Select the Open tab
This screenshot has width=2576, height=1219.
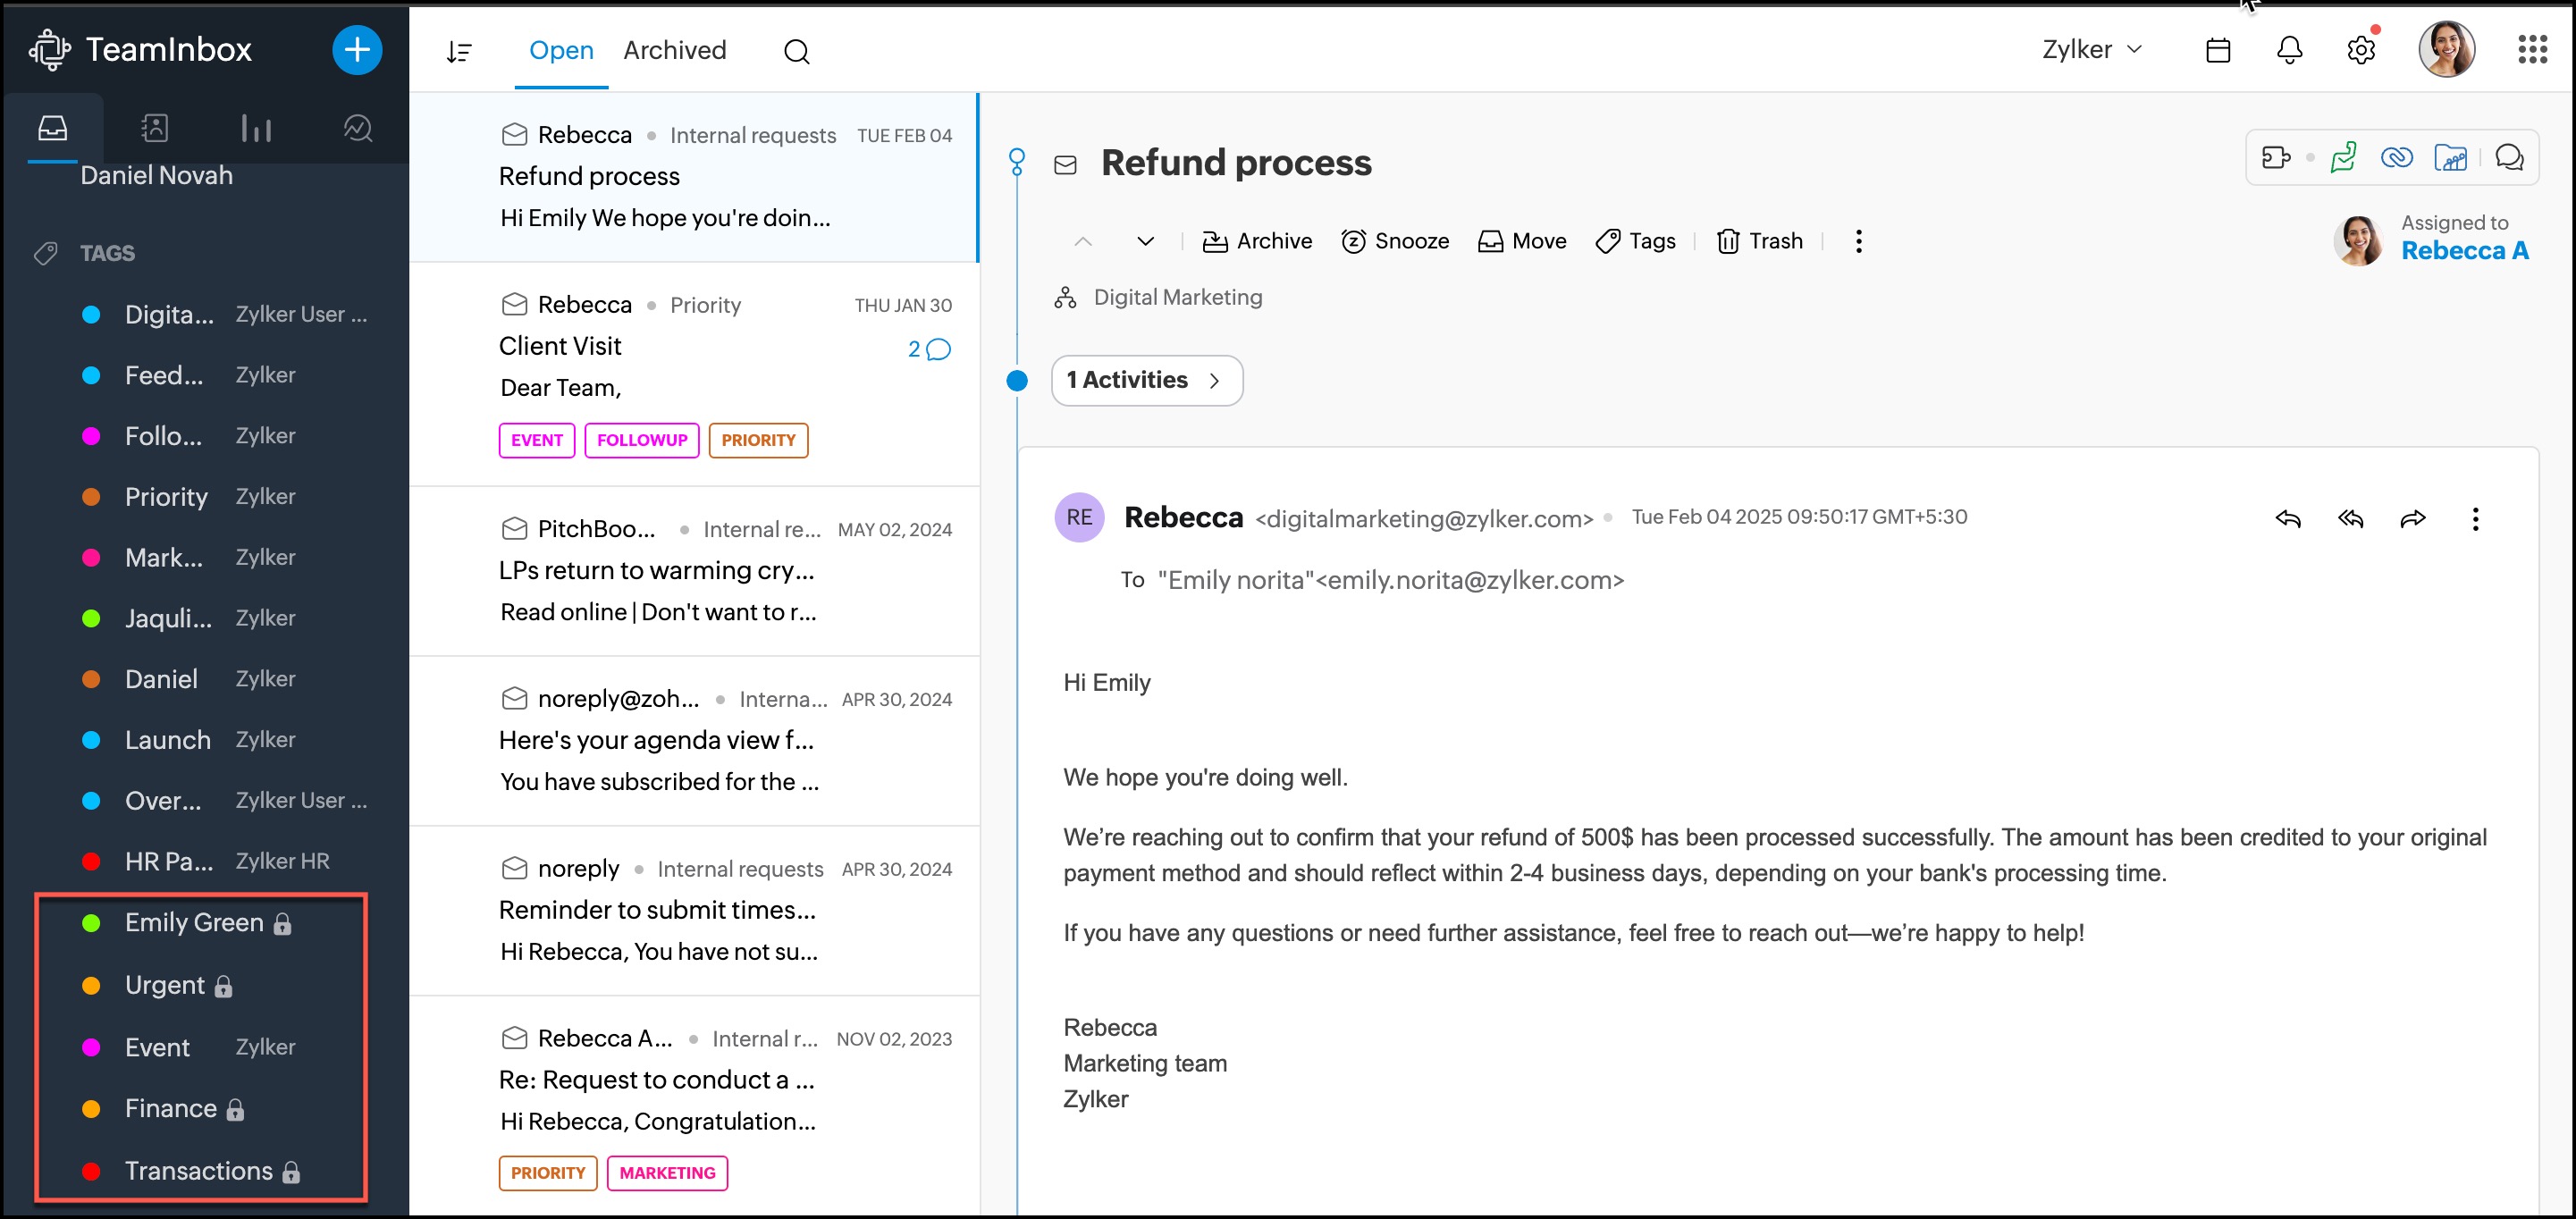click(560, 50)
